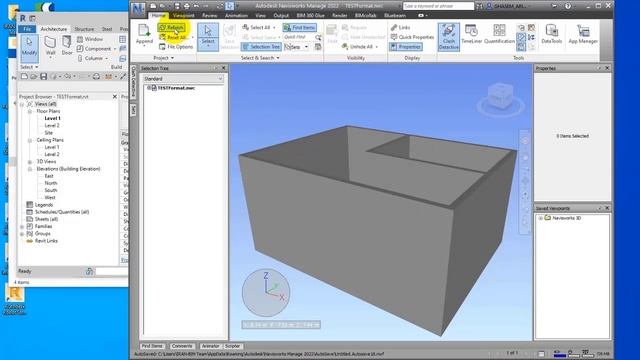
Task: Select Level 1 floor plan in Project Browser
Action: 52,118
